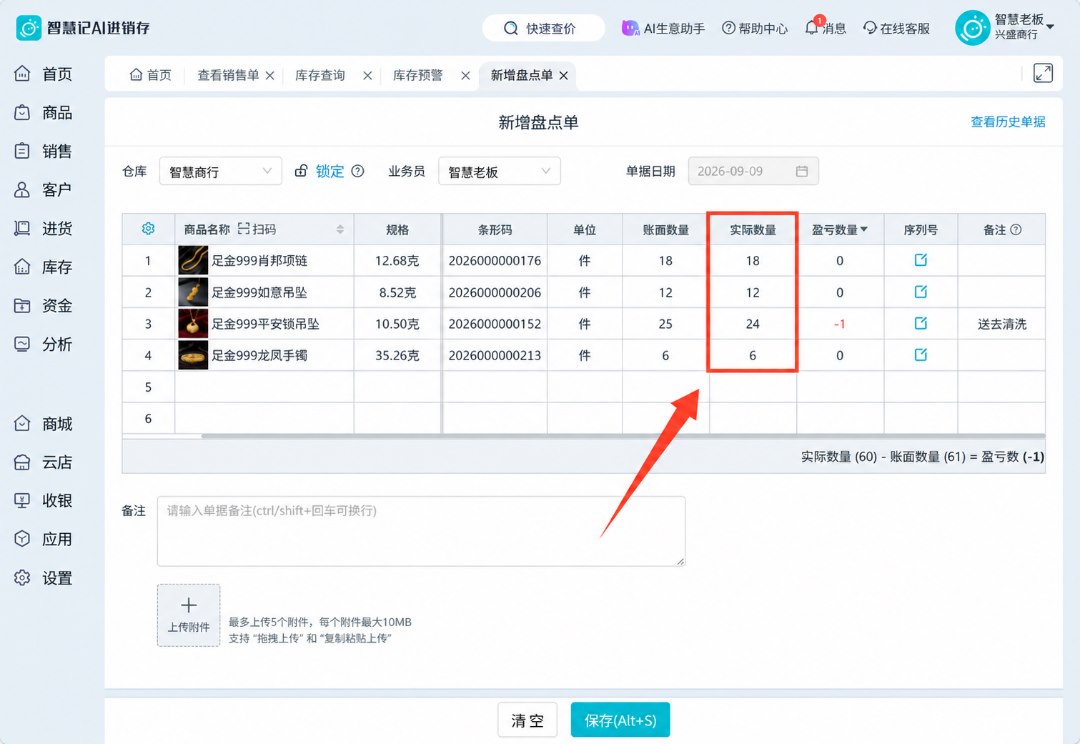Switch to the 库存预警 tab
Image resolution: width=1080 pixels, height=744 pixels.
(x=418, y=75)
